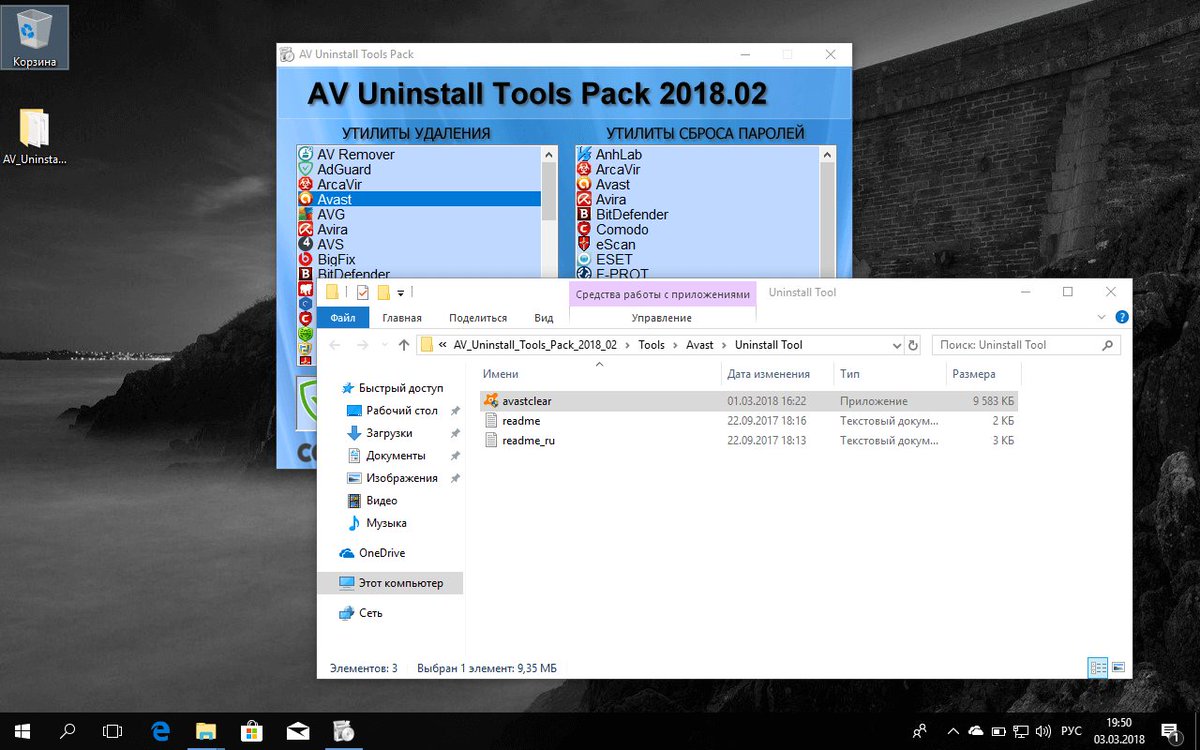This screenshot has height=750, width=1200.
Task: Click the ESET icon in password reset utilities
Action: [584, 259]
